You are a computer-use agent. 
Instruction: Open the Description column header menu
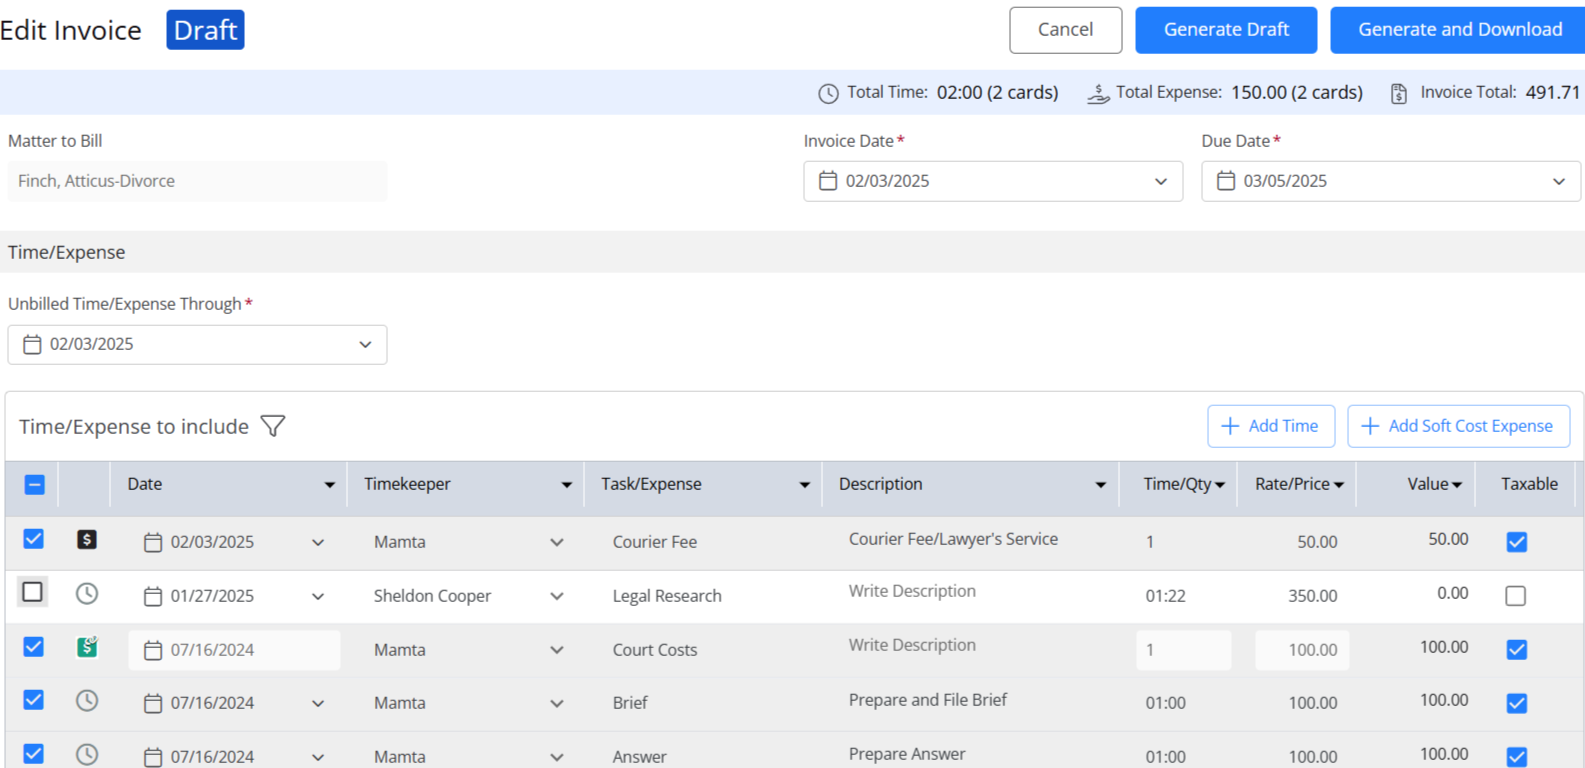point(1100,485)
